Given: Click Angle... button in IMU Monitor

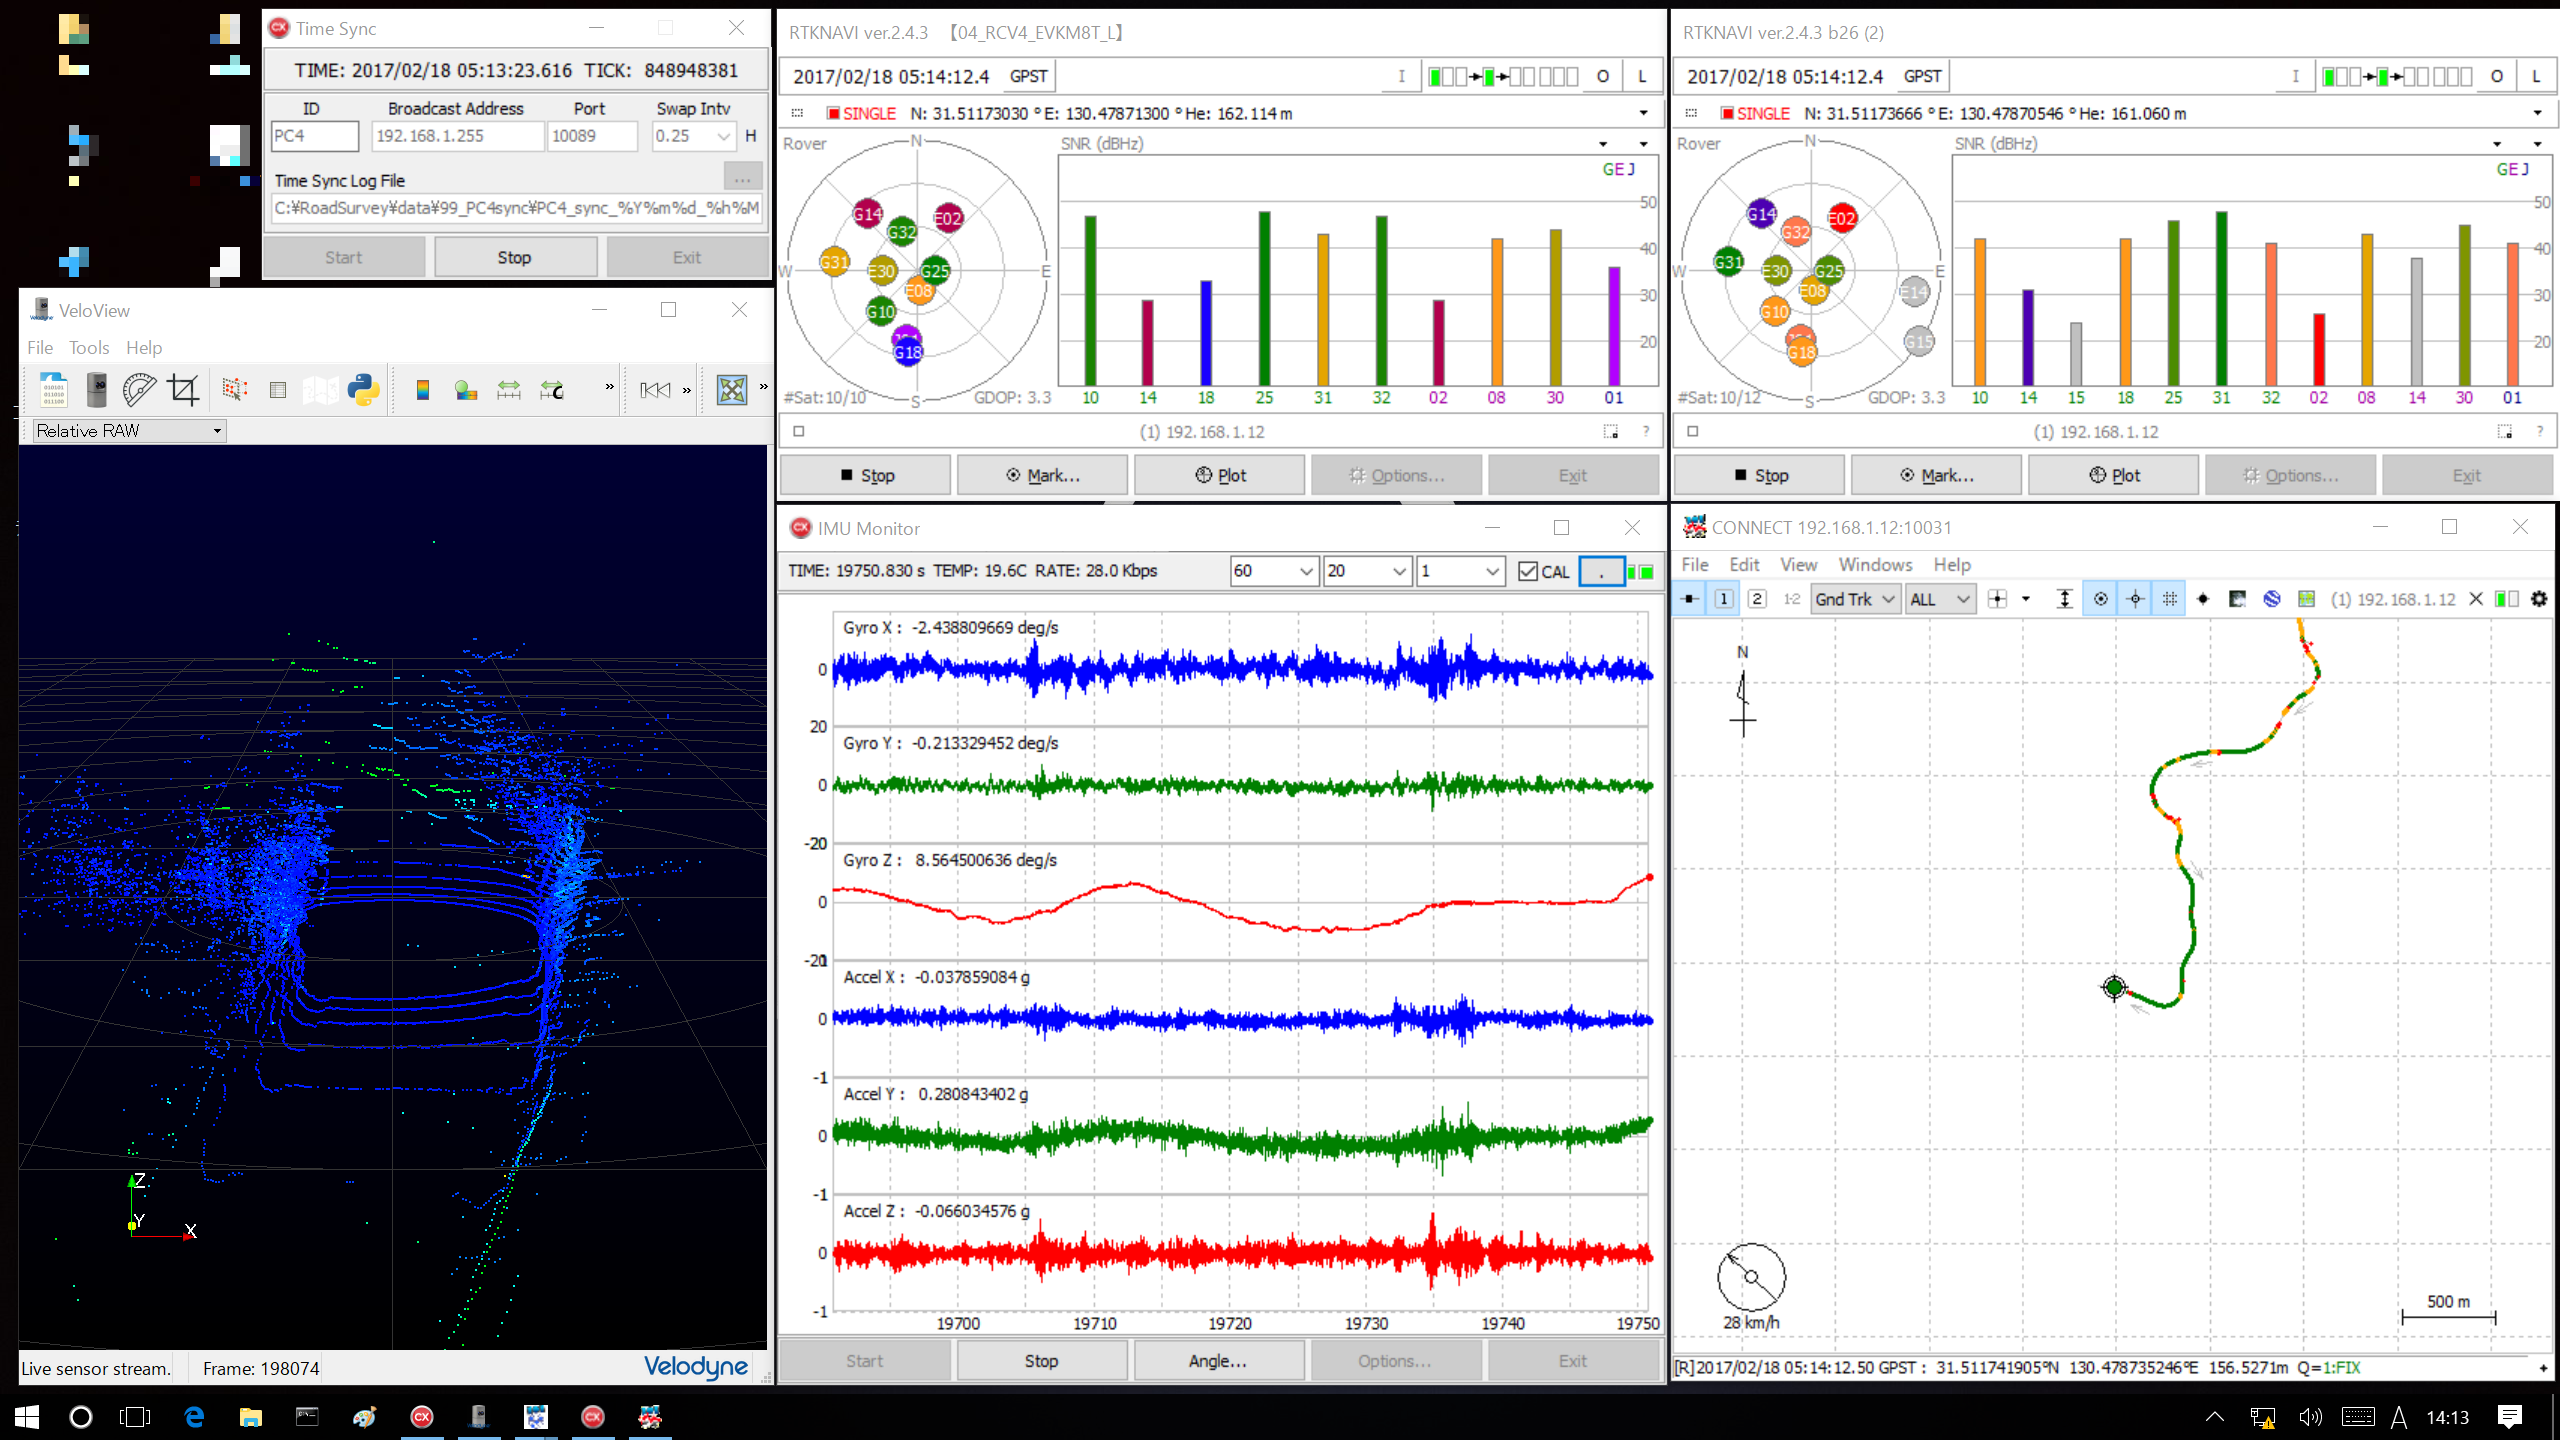Looking at the screenshot, I should click(1218, 1361).
